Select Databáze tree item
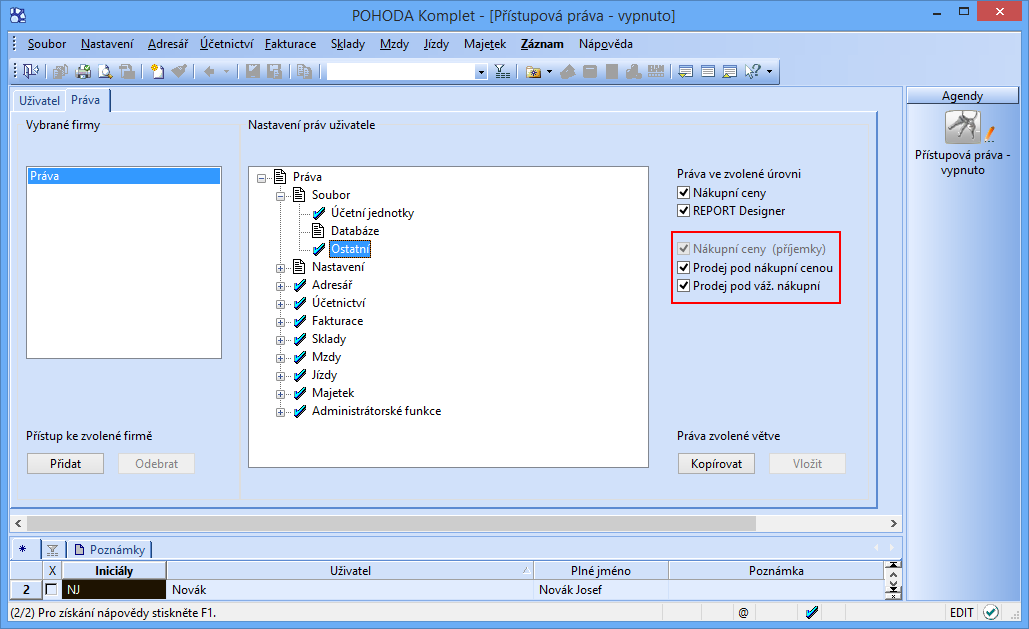The height and width of the screenshot is (629, 1029). [x=354, y=230]
